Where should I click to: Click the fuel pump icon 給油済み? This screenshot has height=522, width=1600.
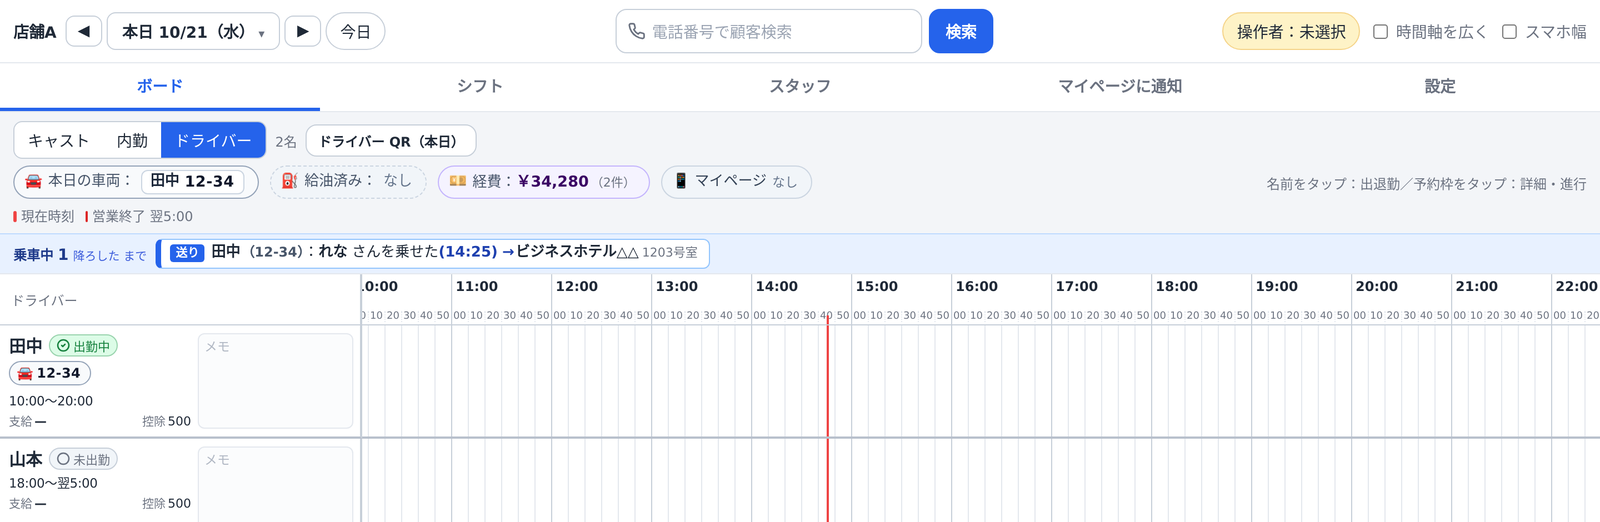289,181
